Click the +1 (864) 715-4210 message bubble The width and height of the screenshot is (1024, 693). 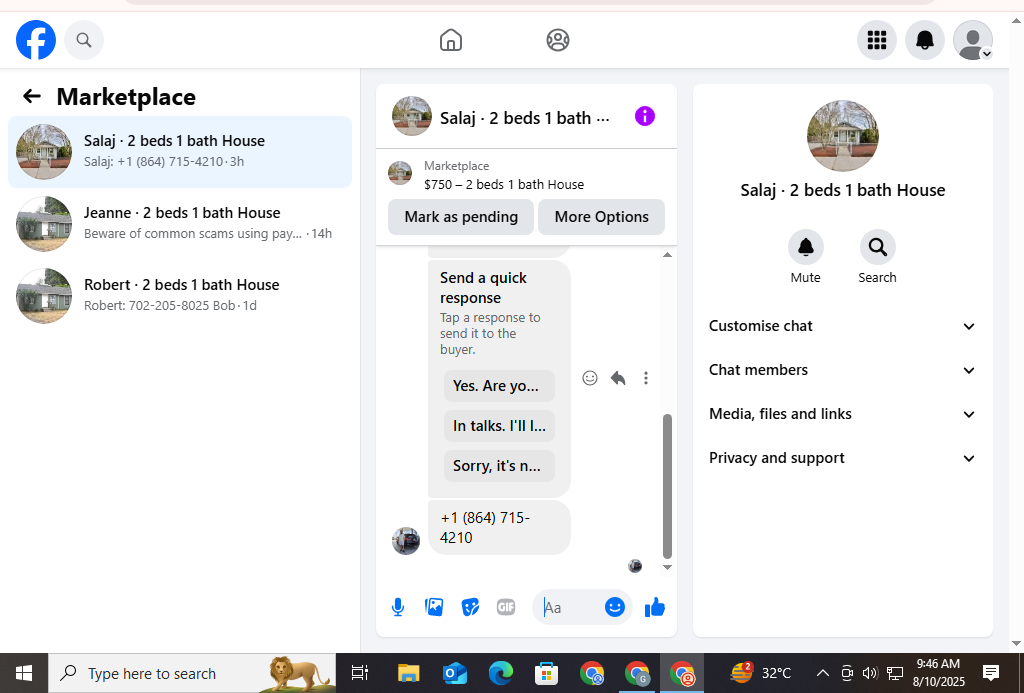(499, 528)
